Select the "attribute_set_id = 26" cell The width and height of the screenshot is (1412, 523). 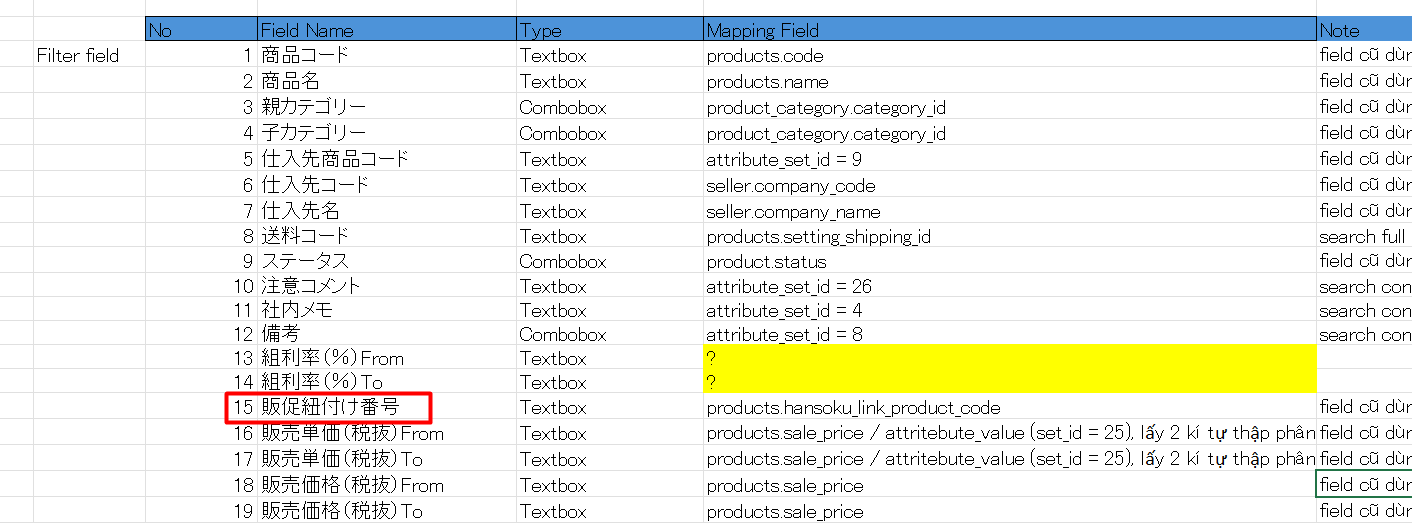[1009, 287]
